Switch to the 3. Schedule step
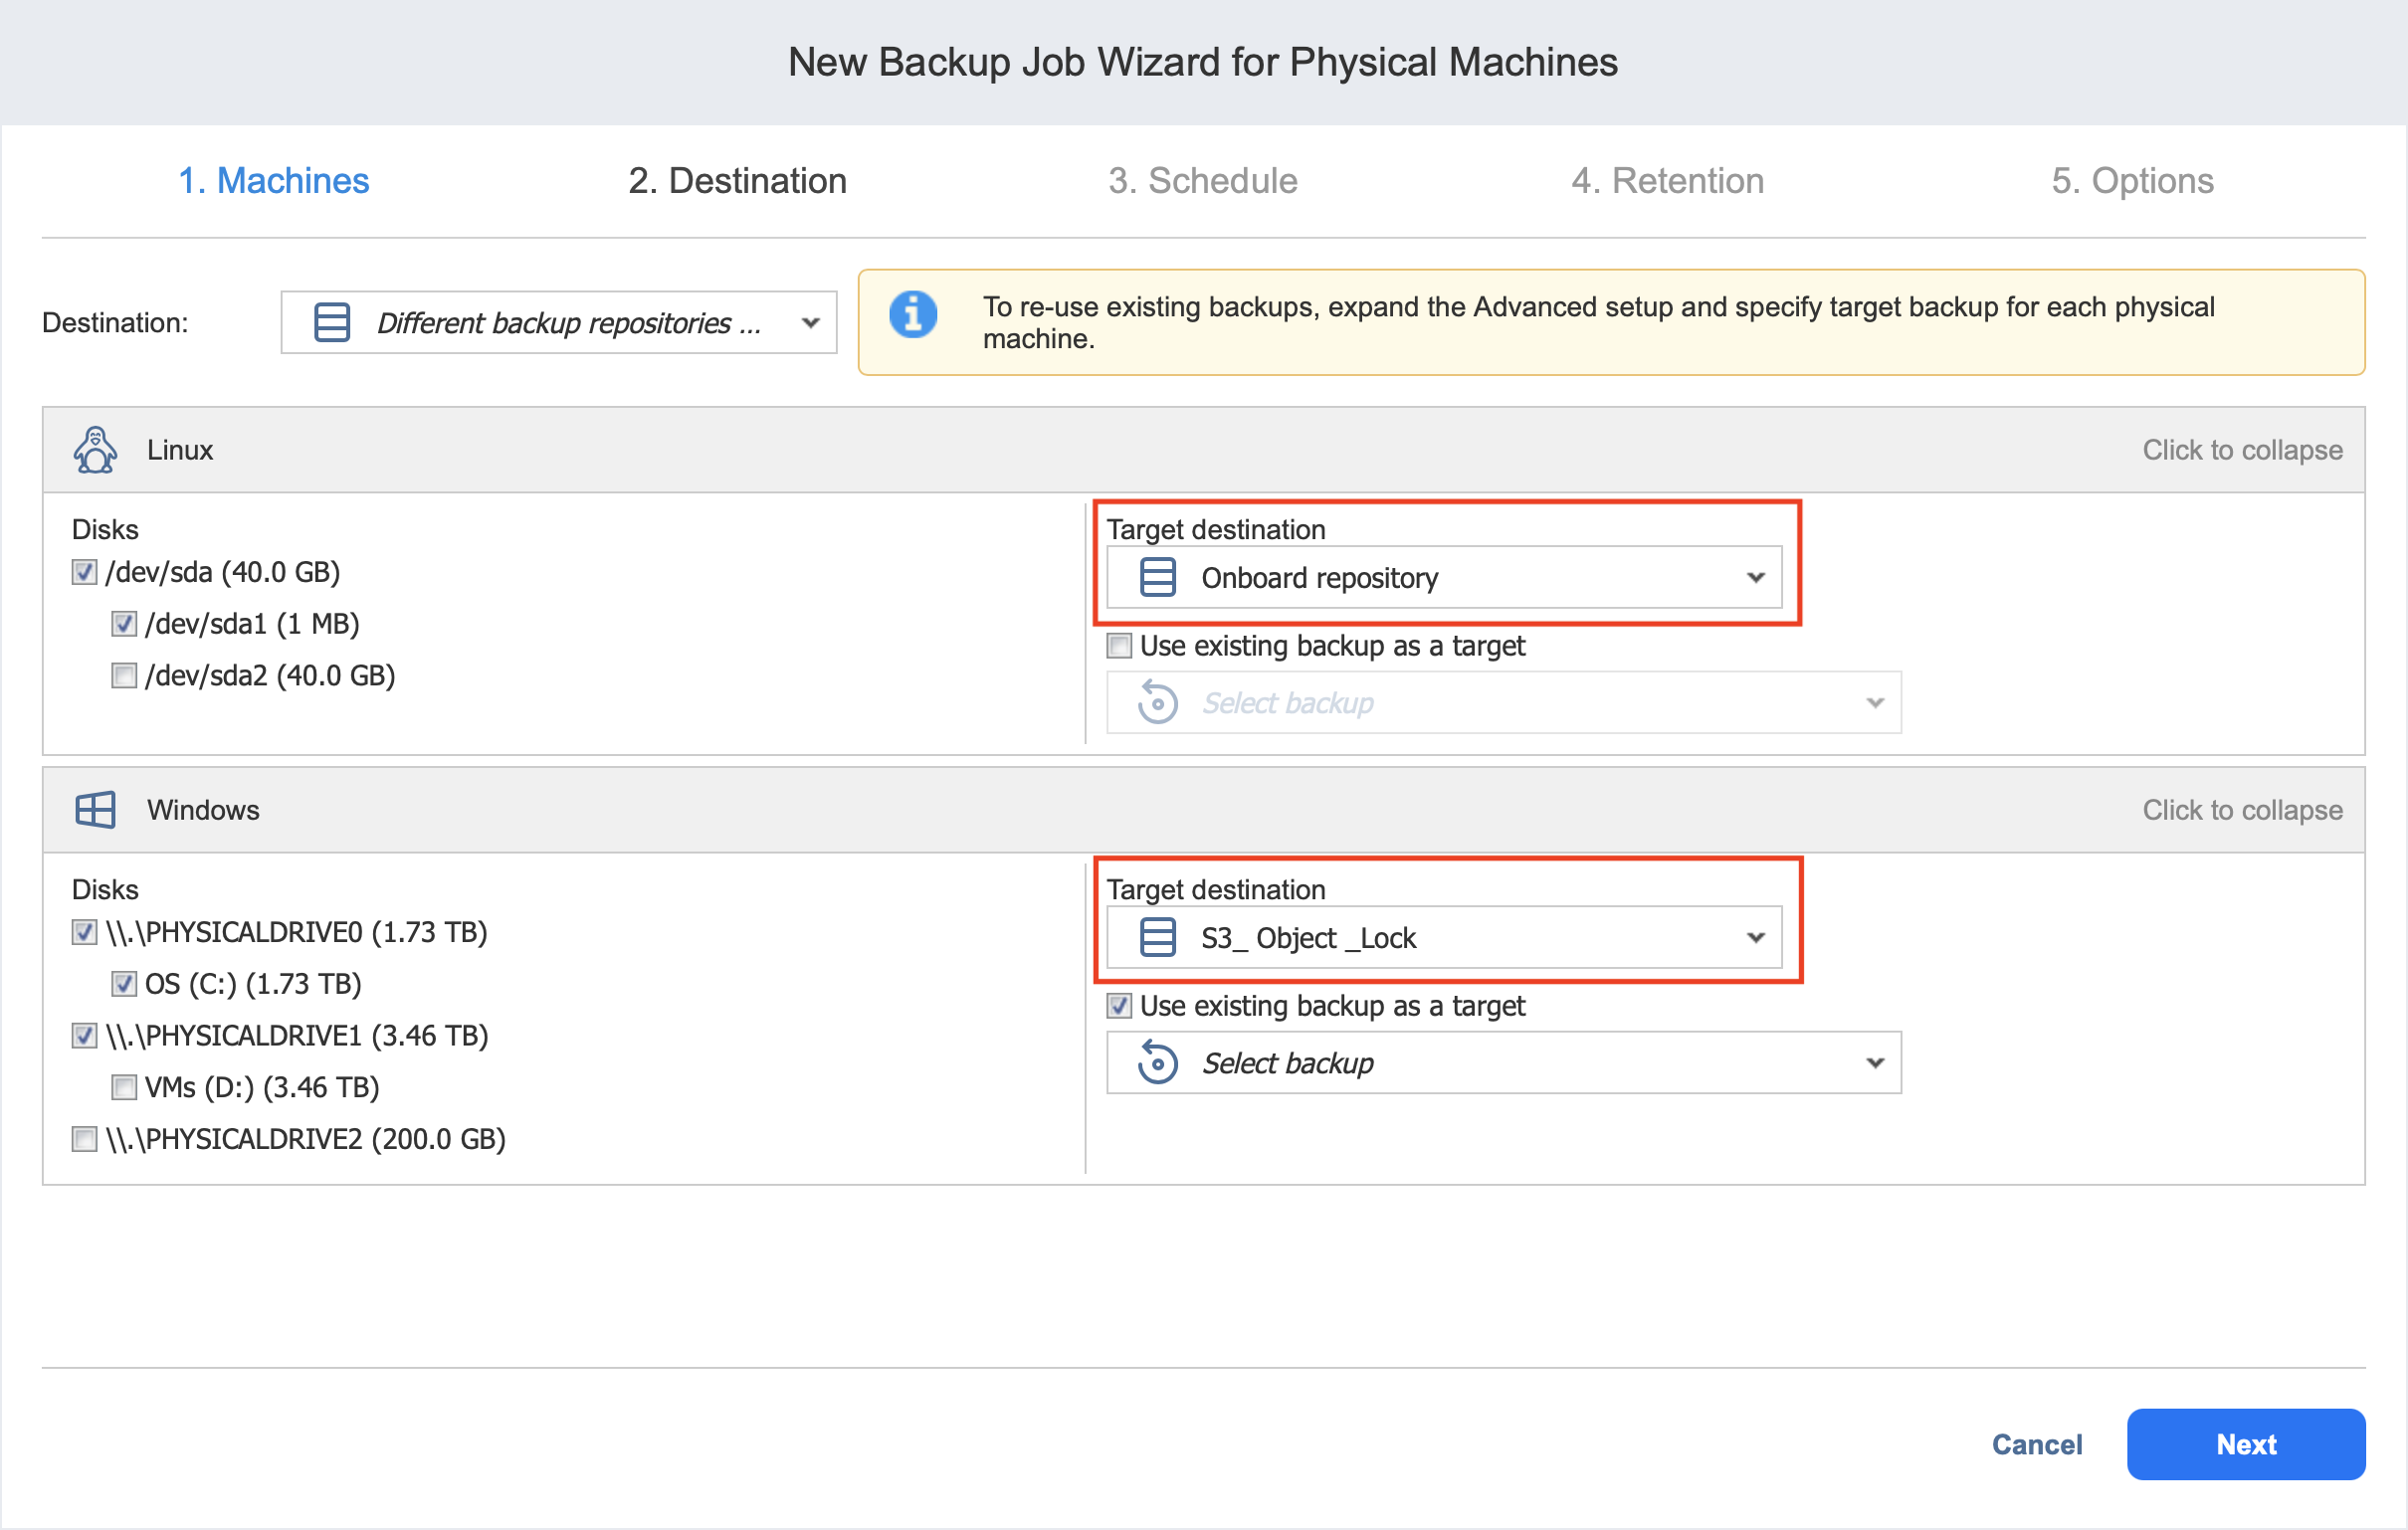This screenshot has width=2408, height=1530. pos(1202,181)
